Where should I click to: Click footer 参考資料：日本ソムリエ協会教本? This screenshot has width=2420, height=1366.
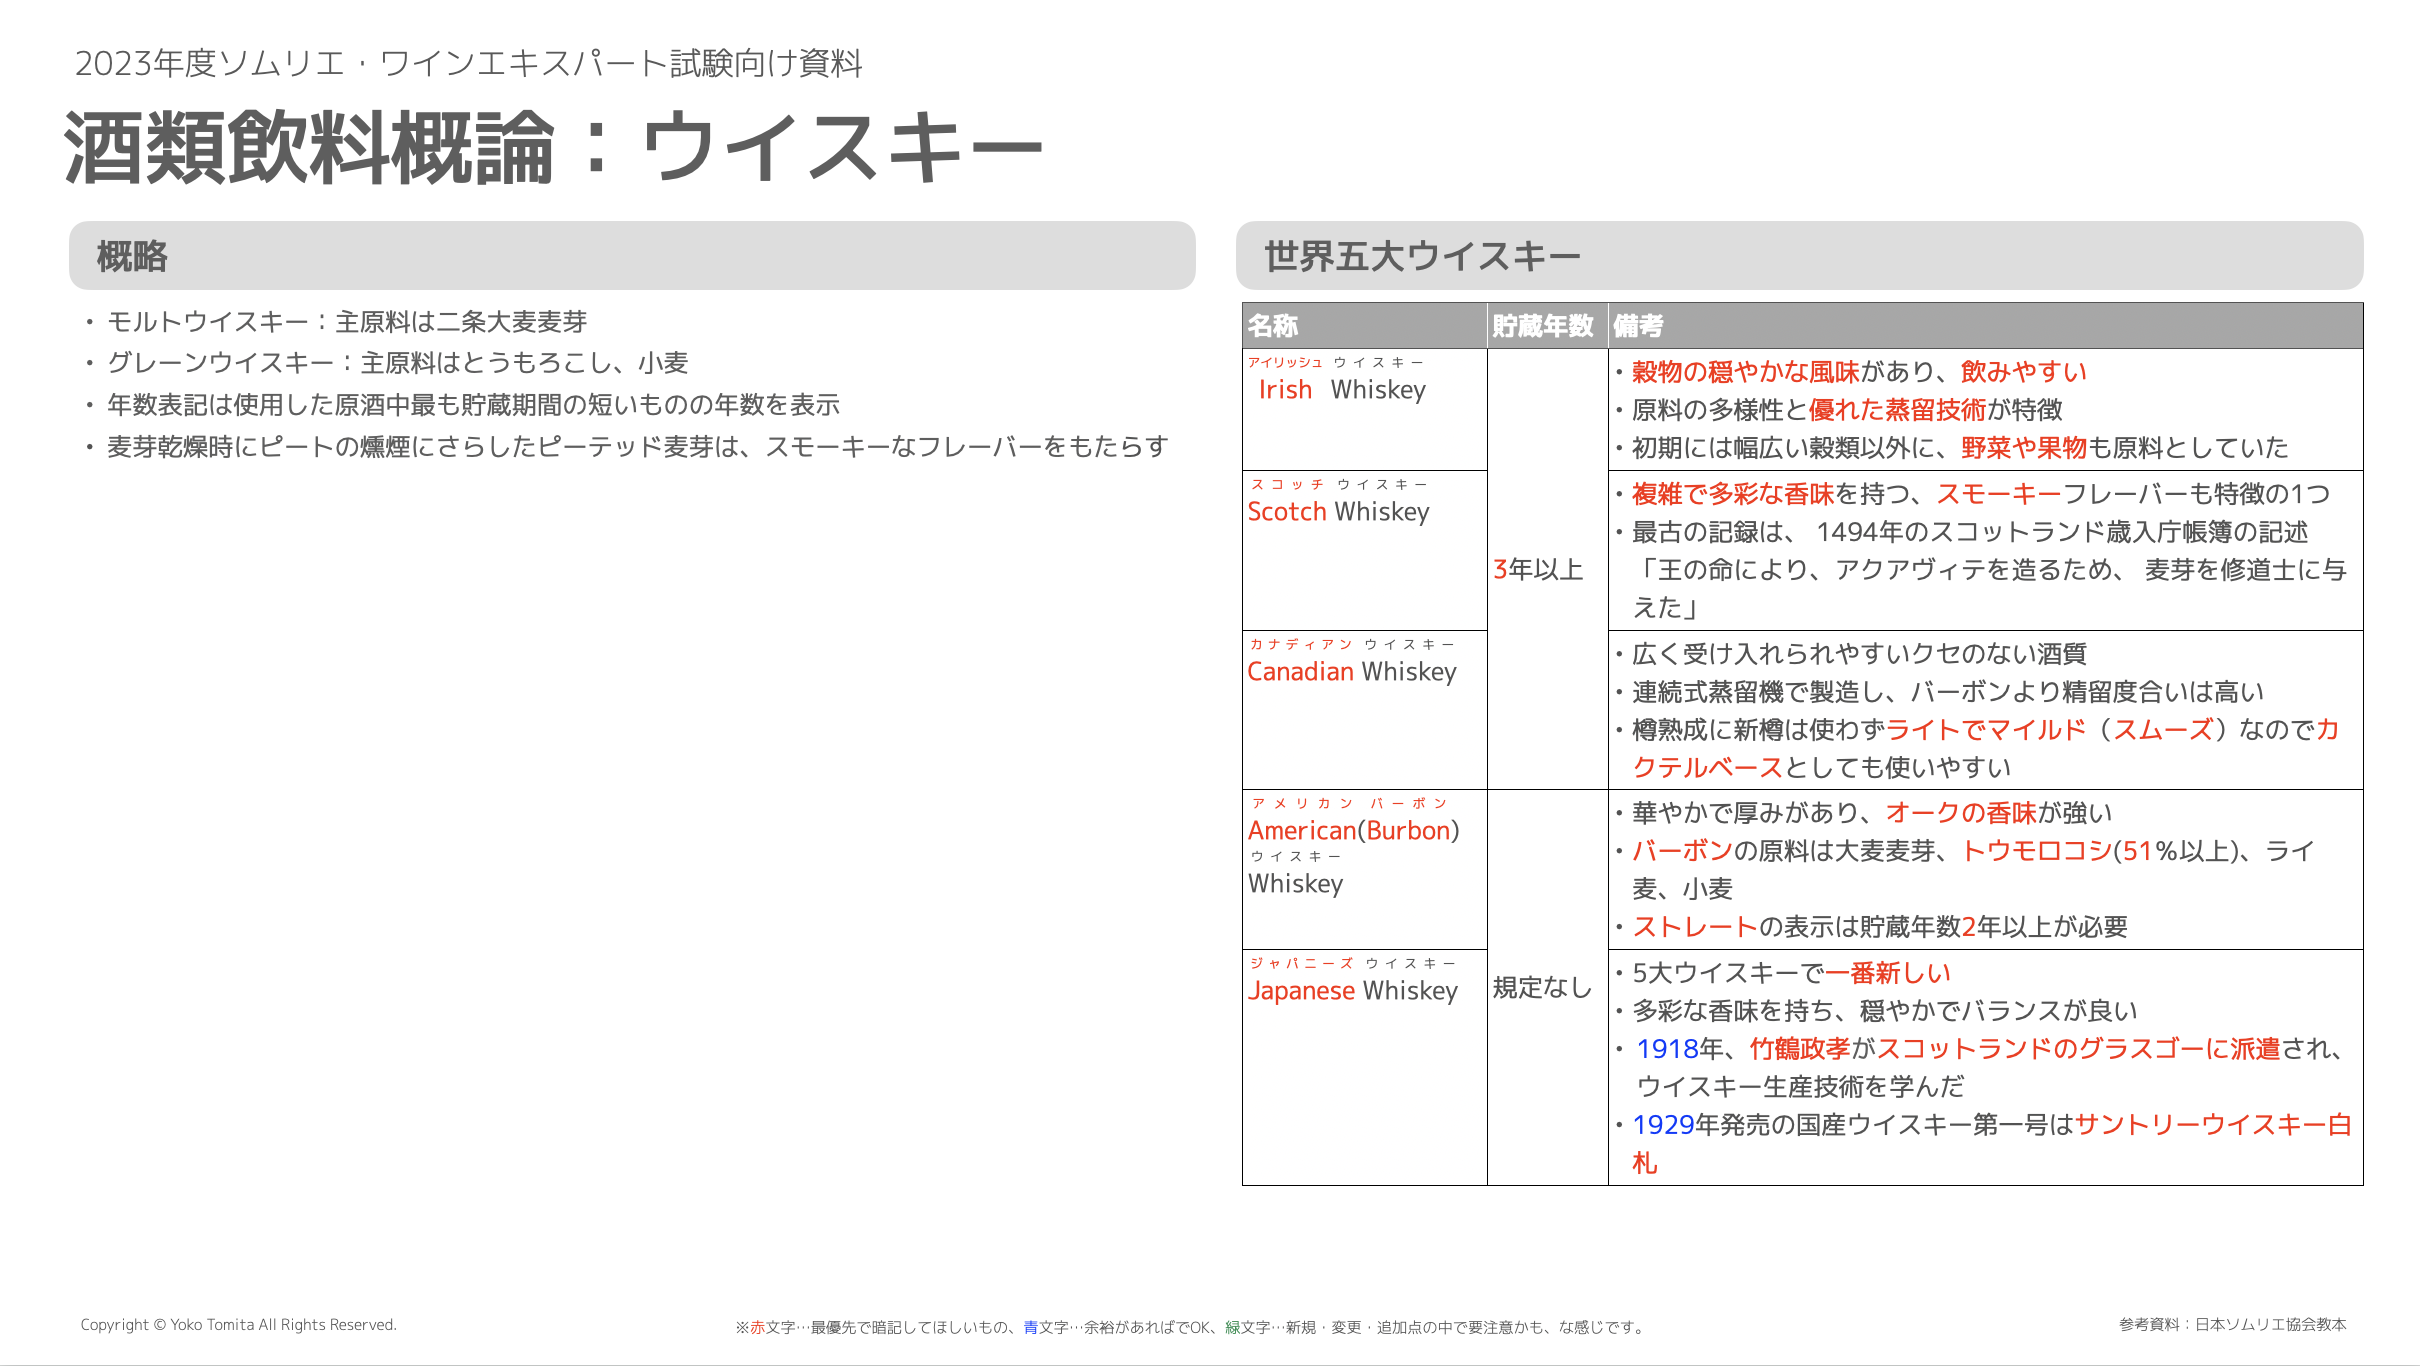point(2232,1325)
